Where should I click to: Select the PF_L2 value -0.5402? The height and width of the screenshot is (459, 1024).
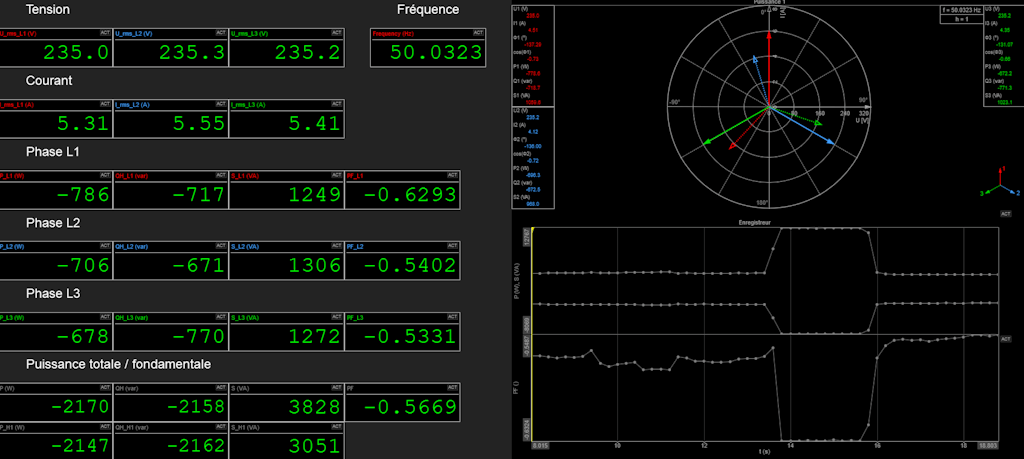coord(409,265)
